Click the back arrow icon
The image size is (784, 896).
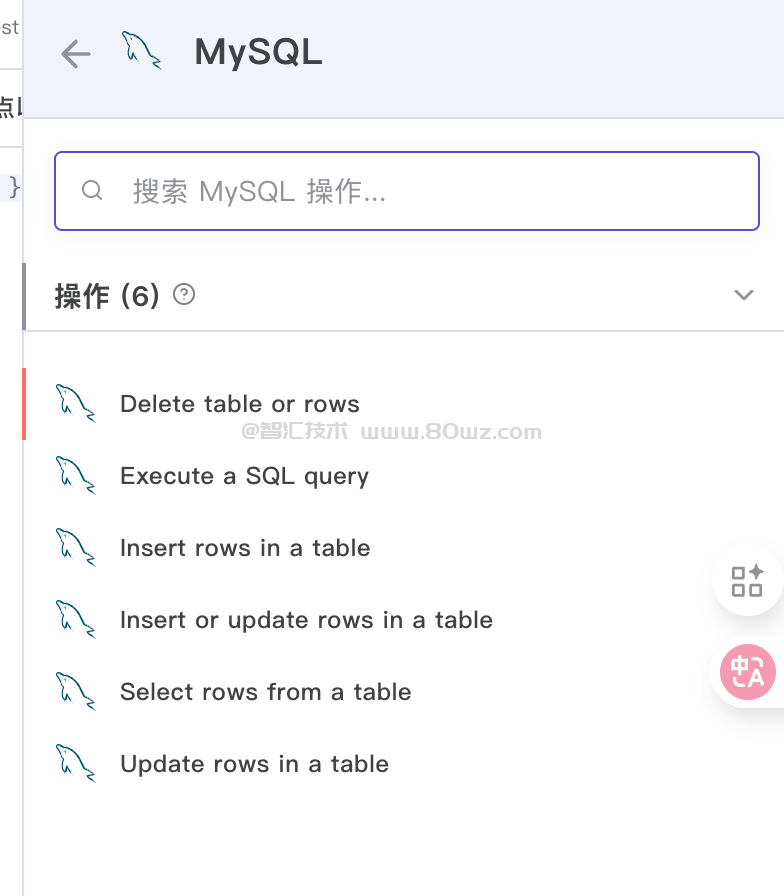pos(76,54)
